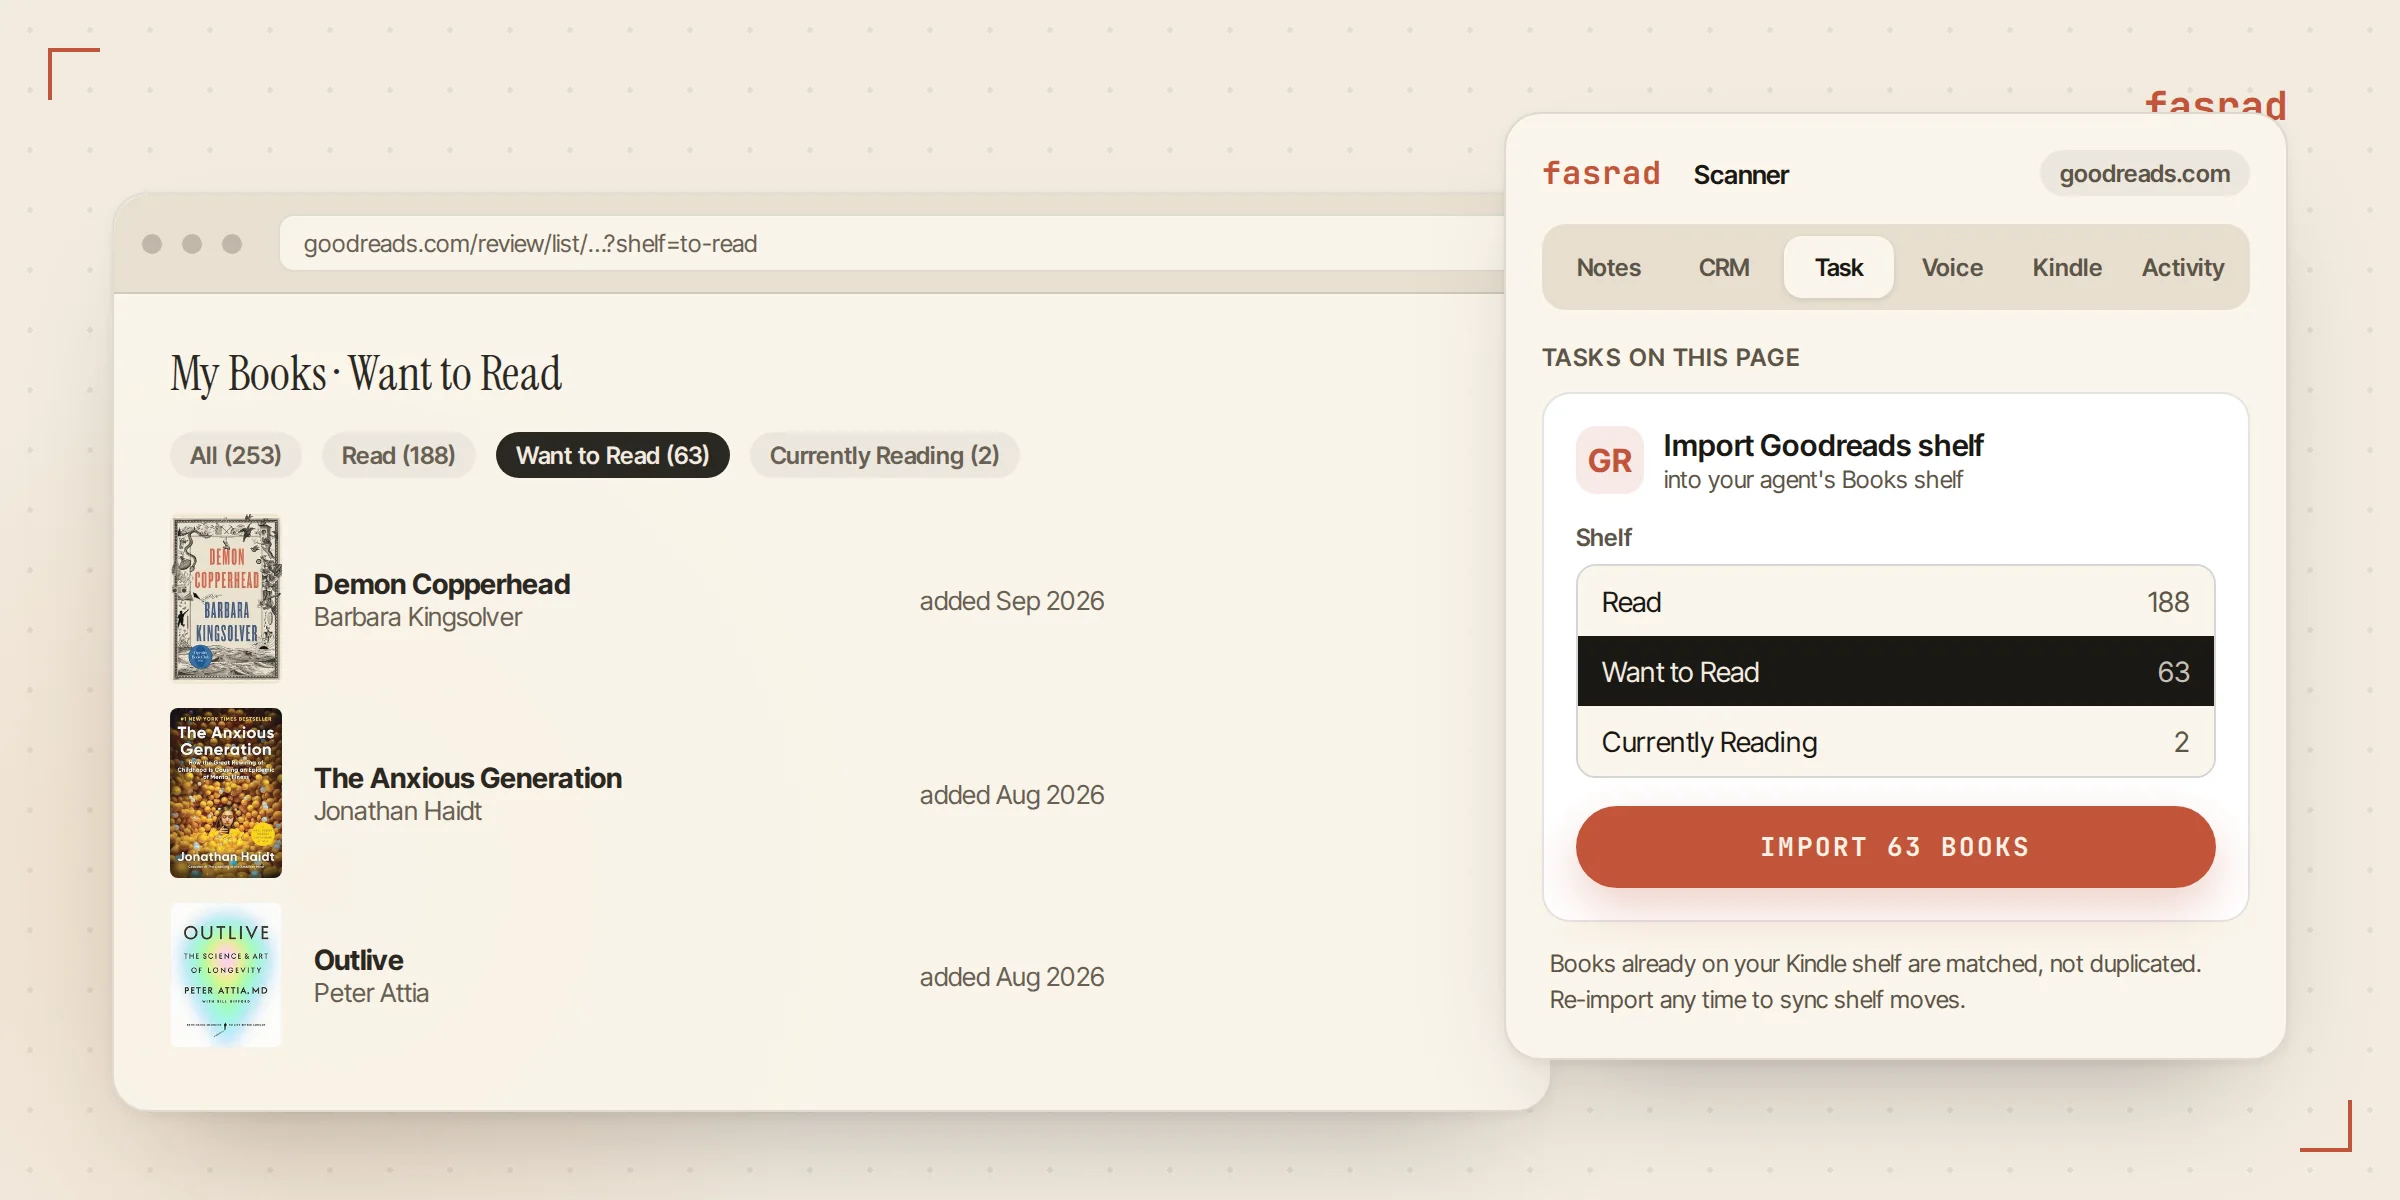Click the goodreads.com site pill
Screen dimensions: 2400x1200
(2144, 174)
